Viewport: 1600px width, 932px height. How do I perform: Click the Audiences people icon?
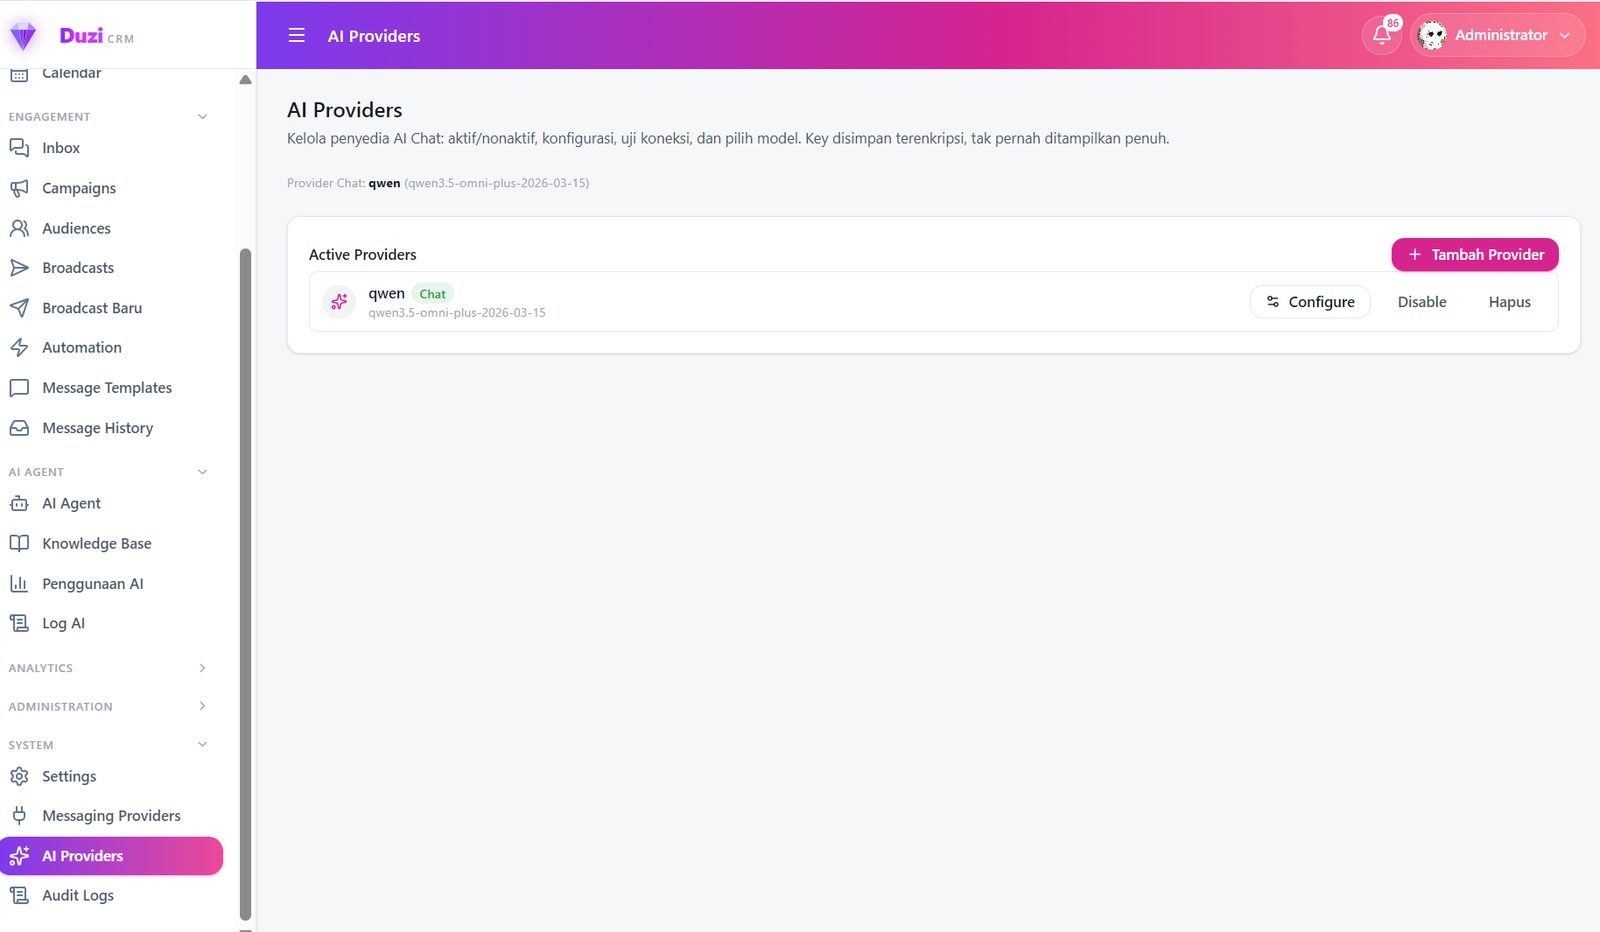click(x=19, y=228)
